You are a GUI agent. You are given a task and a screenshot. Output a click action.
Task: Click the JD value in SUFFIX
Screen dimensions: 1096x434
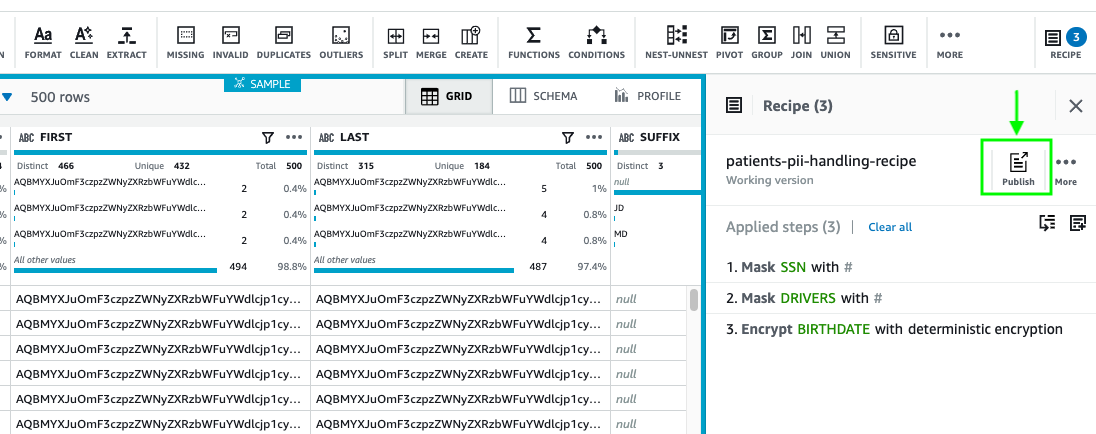[x=619, y=208]
